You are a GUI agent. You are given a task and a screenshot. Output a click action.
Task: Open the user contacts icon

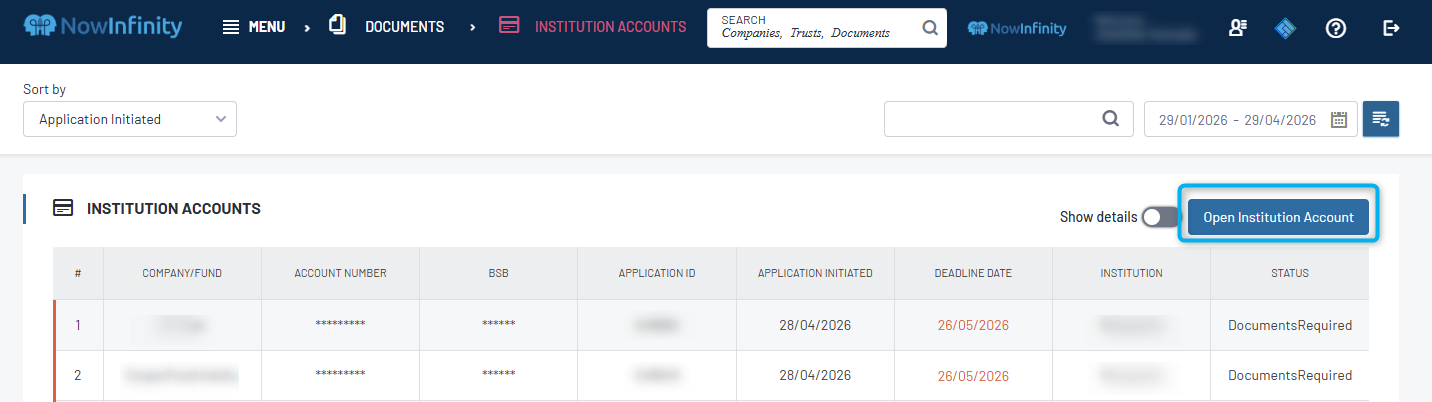tap(1238, 28)
